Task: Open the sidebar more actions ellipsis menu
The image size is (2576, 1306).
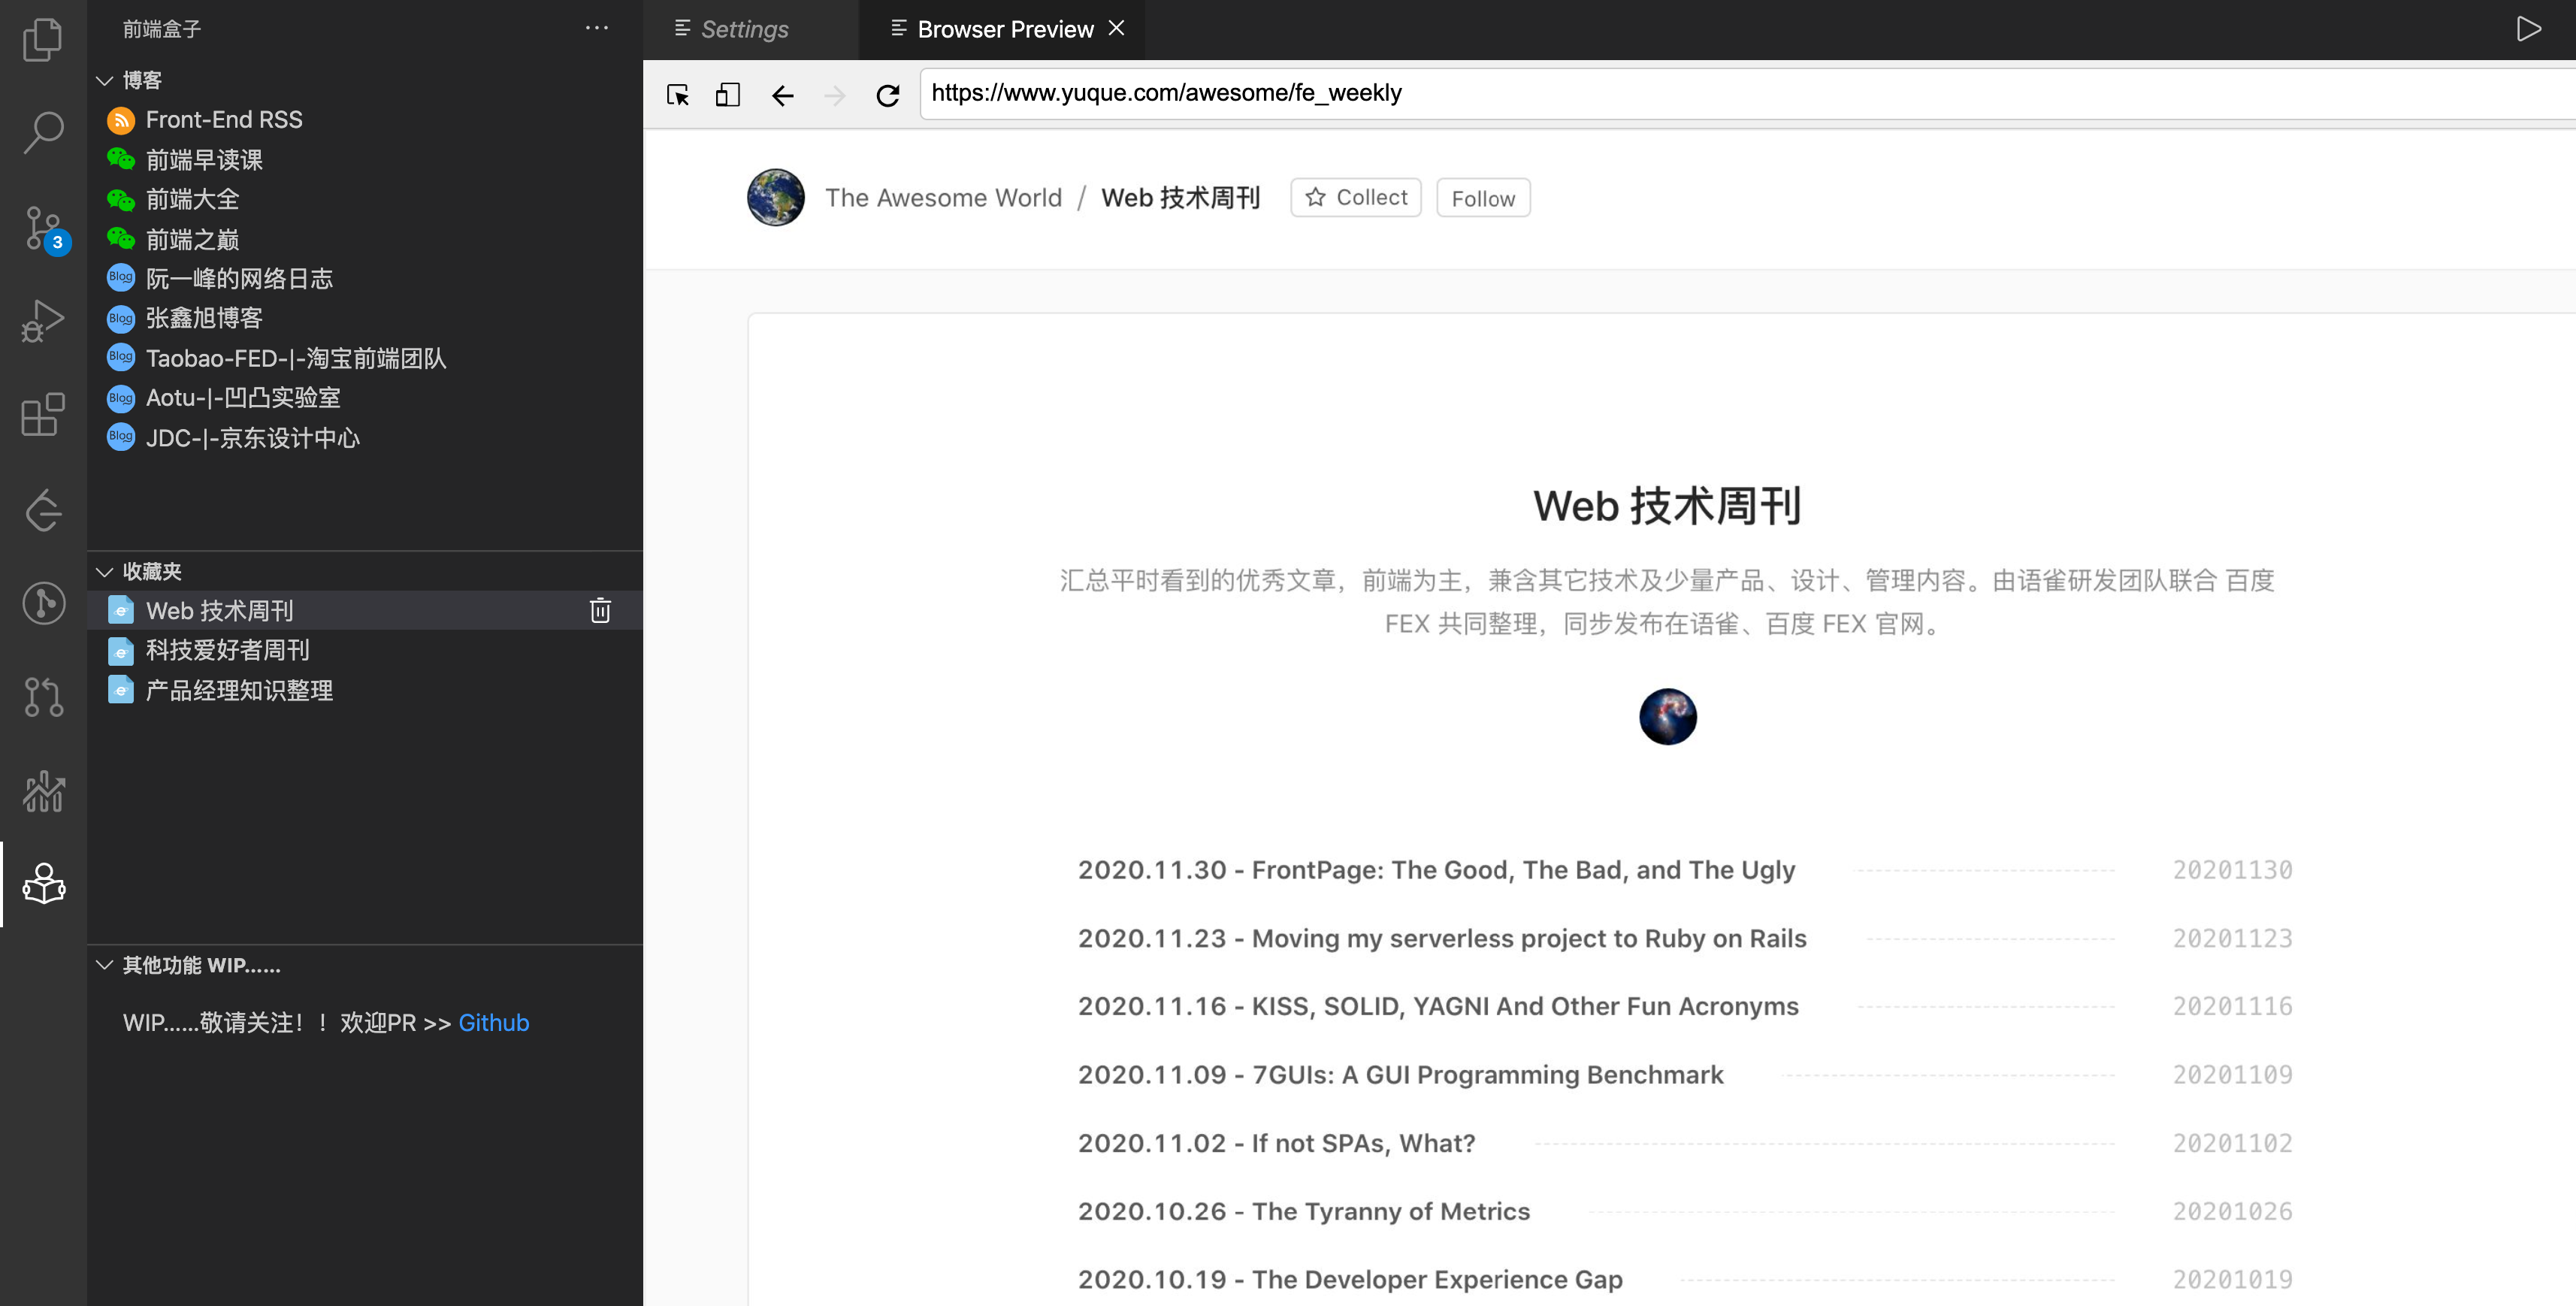Action: pyautogui.click(x=596, y=28)
